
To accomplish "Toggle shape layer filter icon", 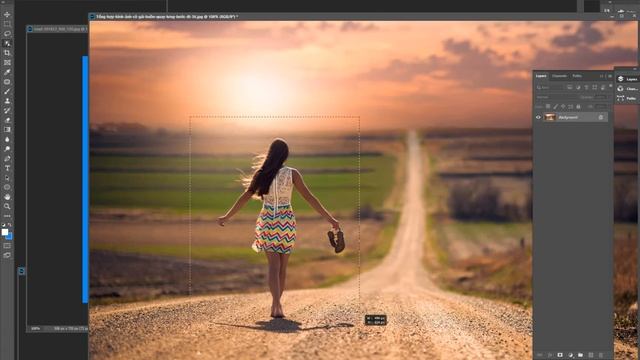I will (594, 87).
